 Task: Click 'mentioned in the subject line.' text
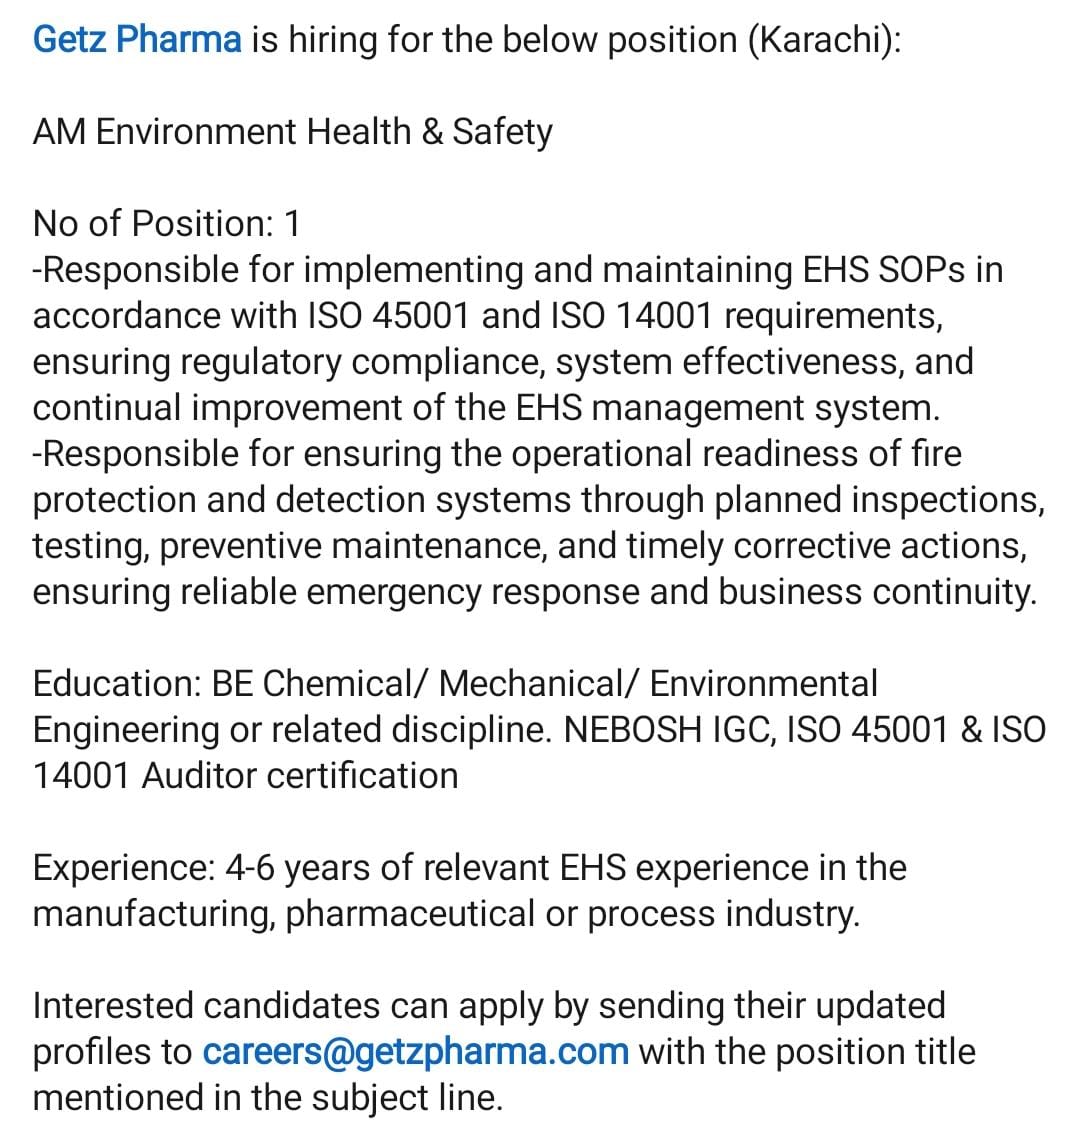[x=268, y=1098]
